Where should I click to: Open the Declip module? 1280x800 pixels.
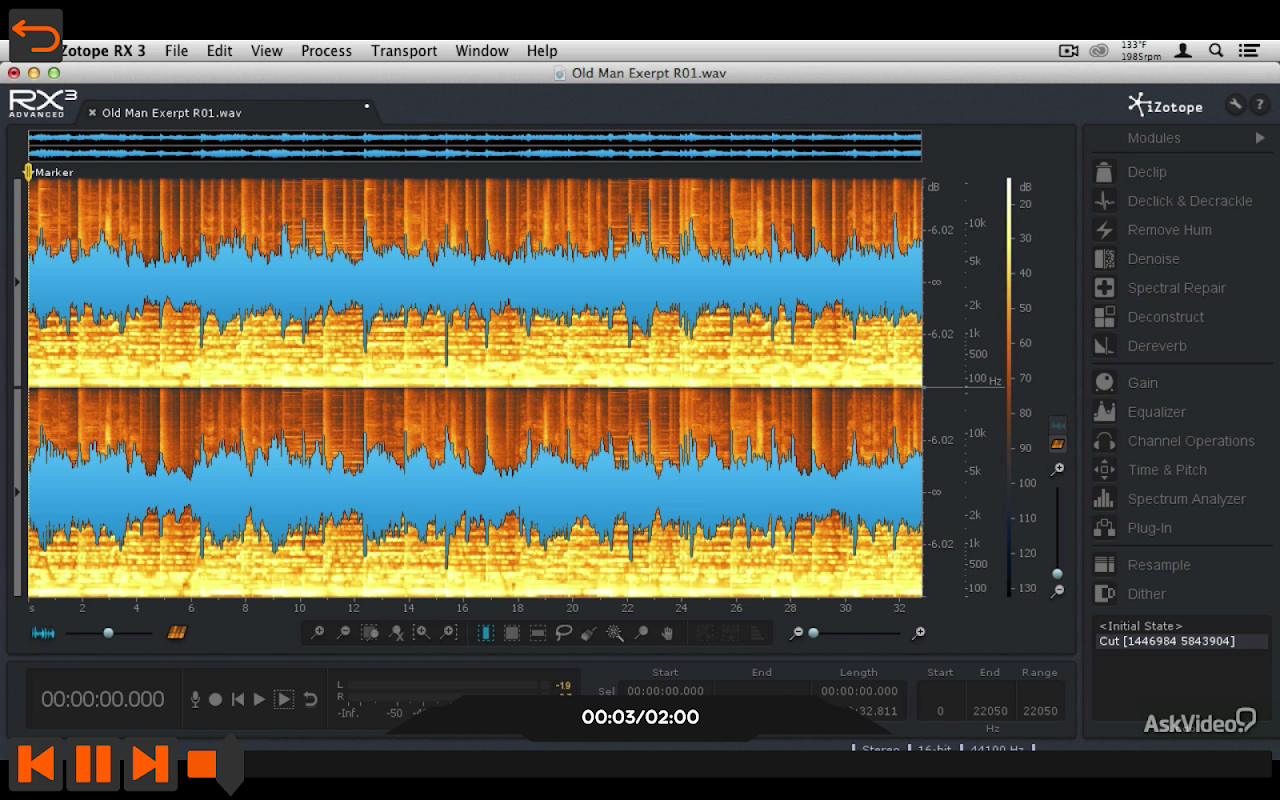pyautogui.click(x=1146, y=172)
